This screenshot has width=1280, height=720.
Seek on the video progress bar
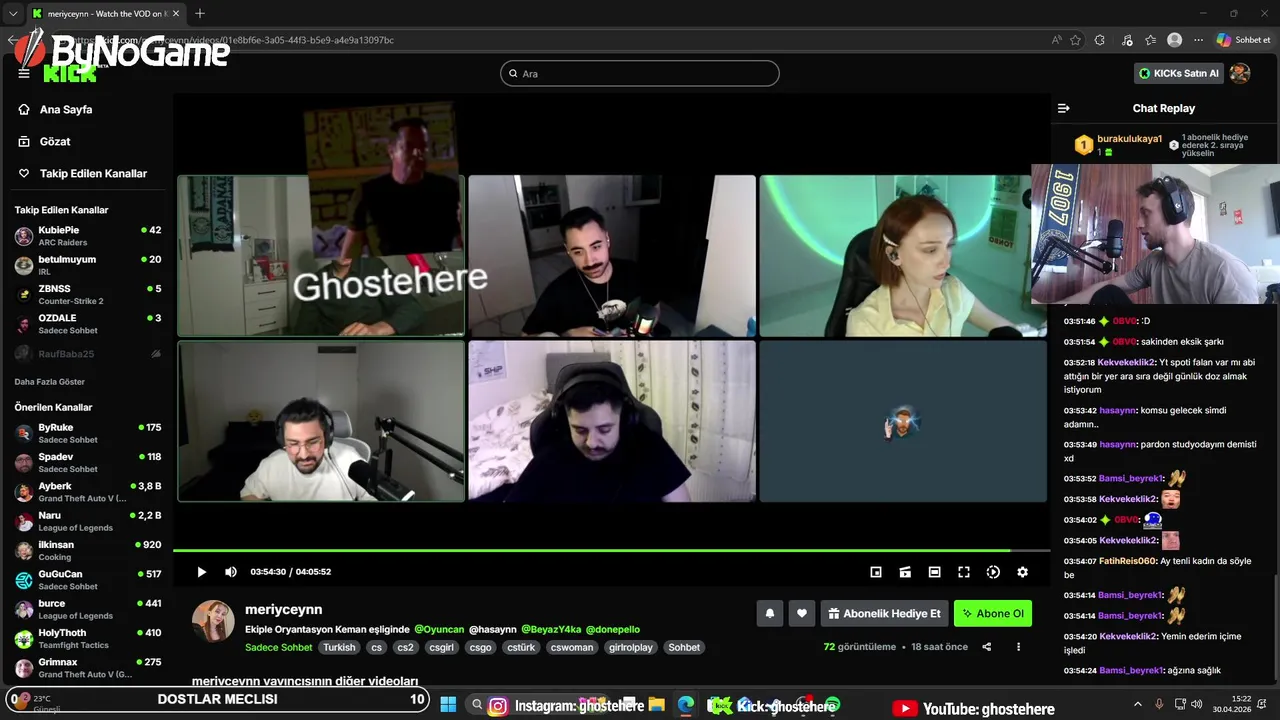[611, 550]
